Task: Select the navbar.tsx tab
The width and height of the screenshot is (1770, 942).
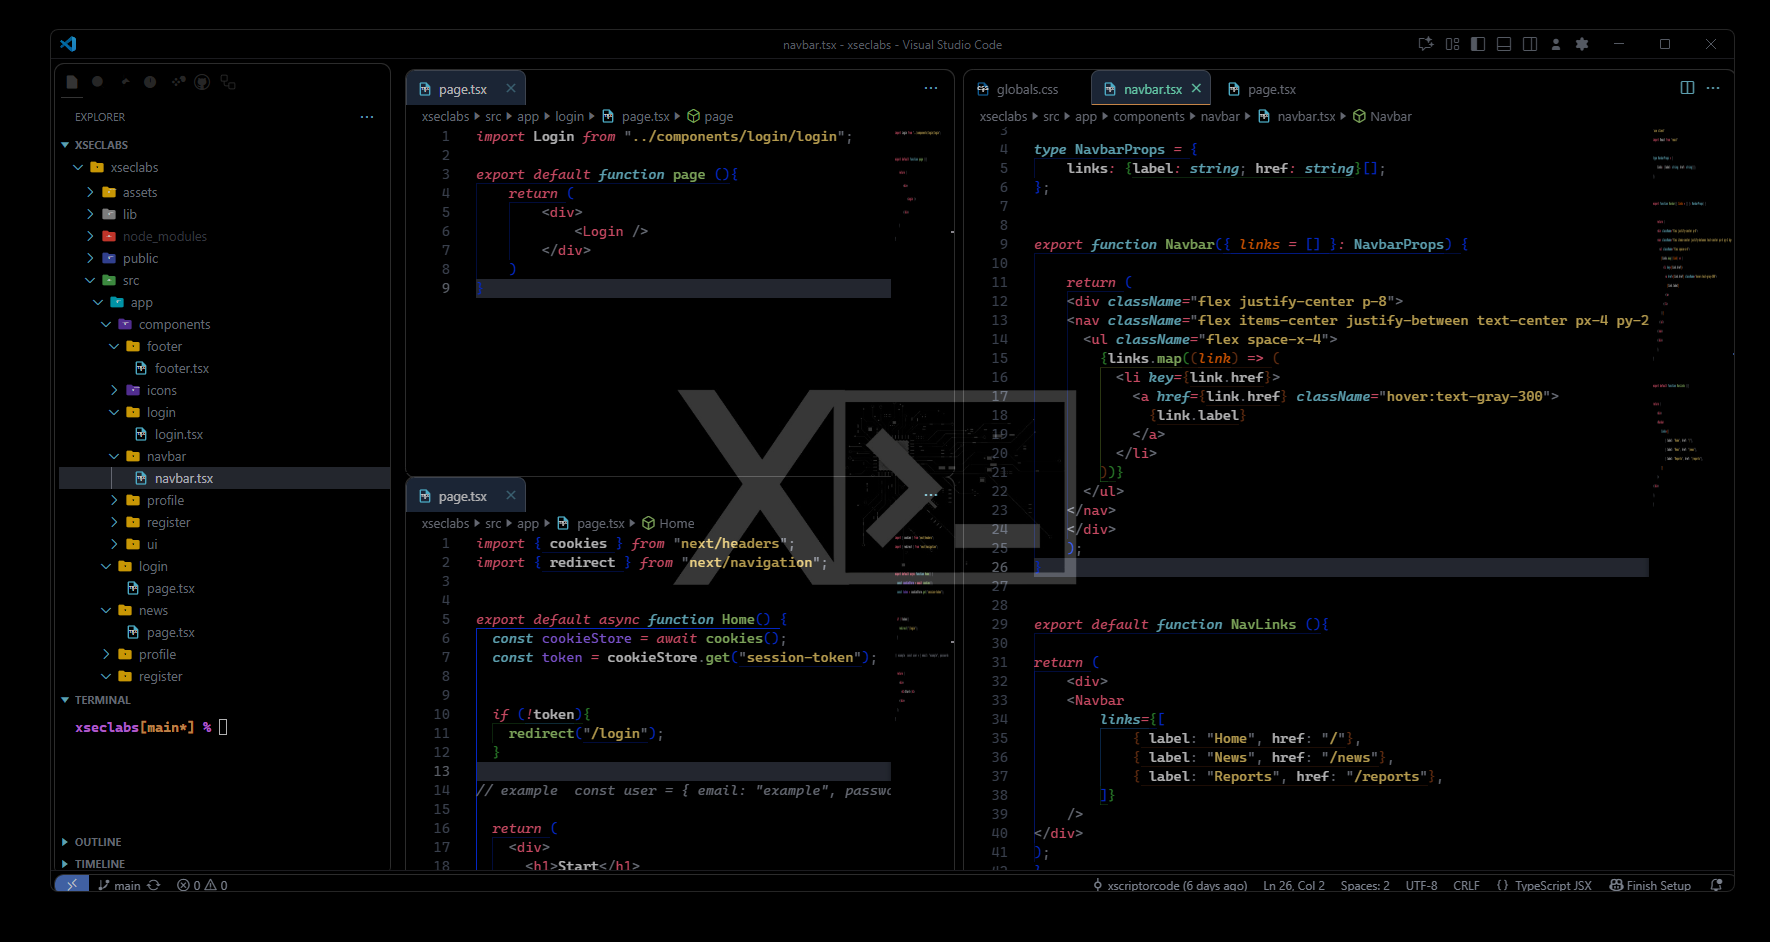Action: [x=1151, y=89]
